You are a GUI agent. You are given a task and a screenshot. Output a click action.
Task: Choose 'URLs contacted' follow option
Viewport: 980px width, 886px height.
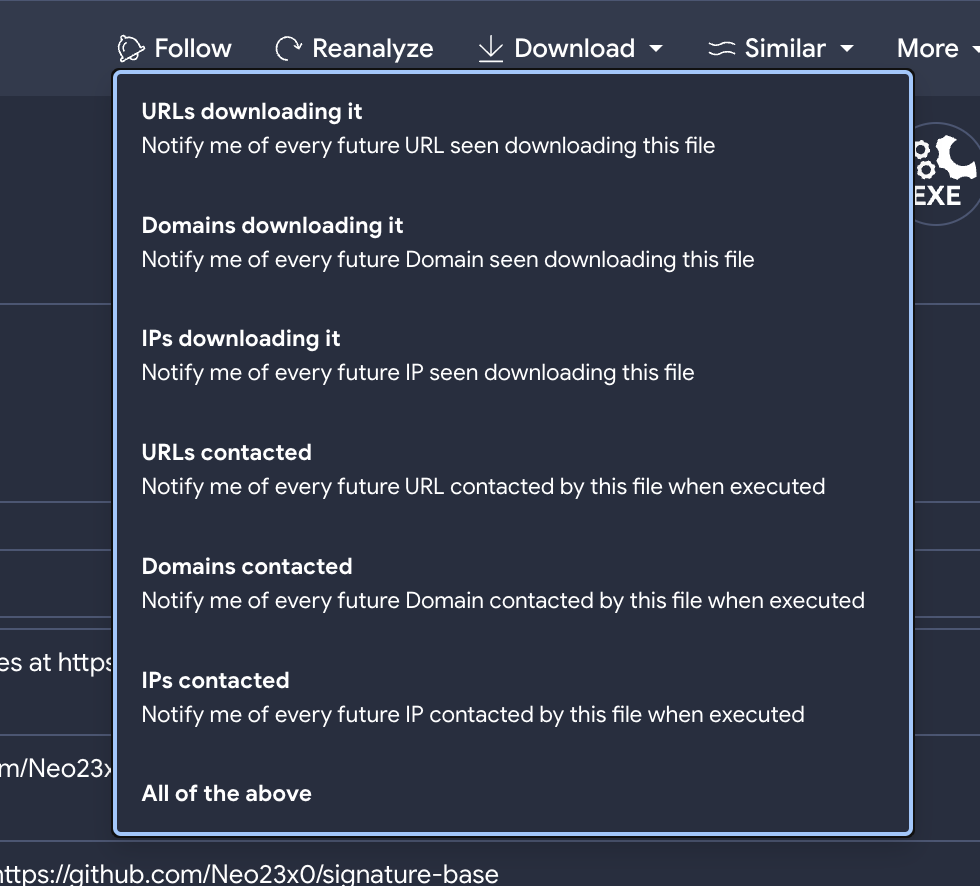pyautogui.click(x=483, y=470)
